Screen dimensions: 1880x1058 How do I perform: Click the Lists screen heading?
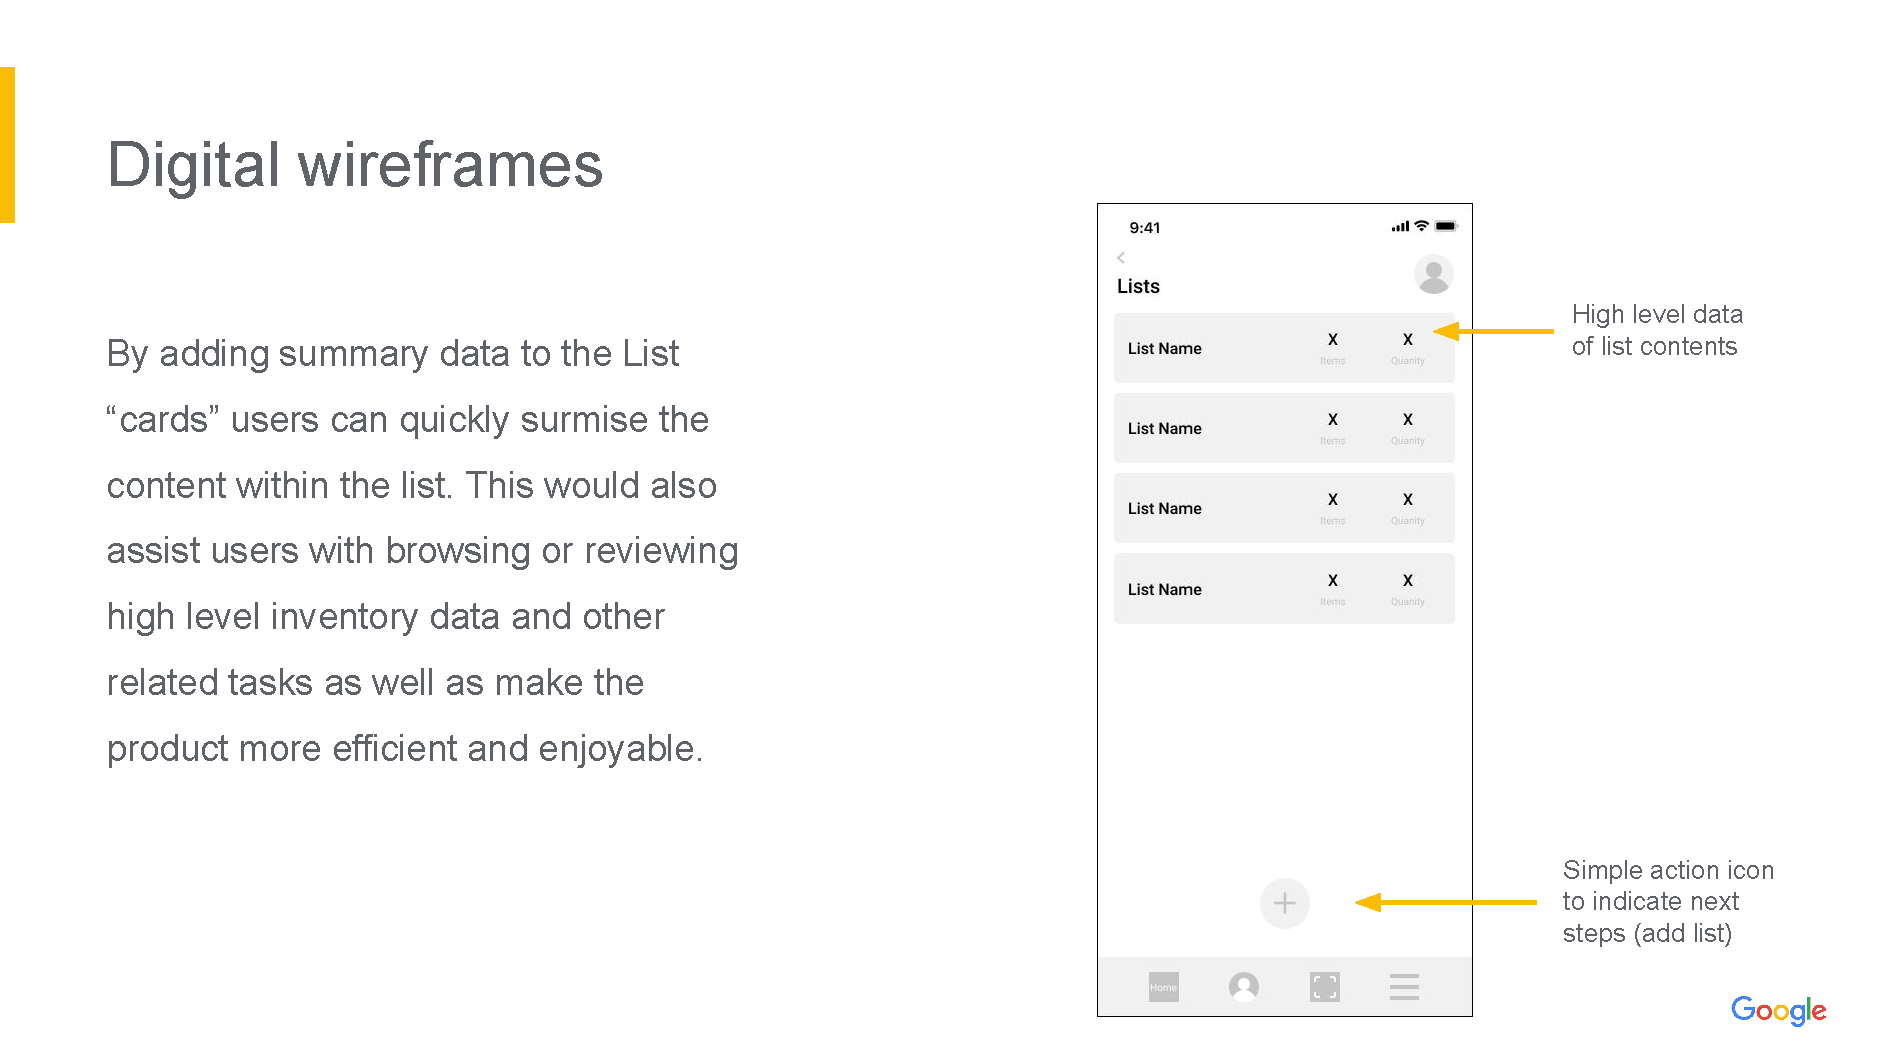1138,287
